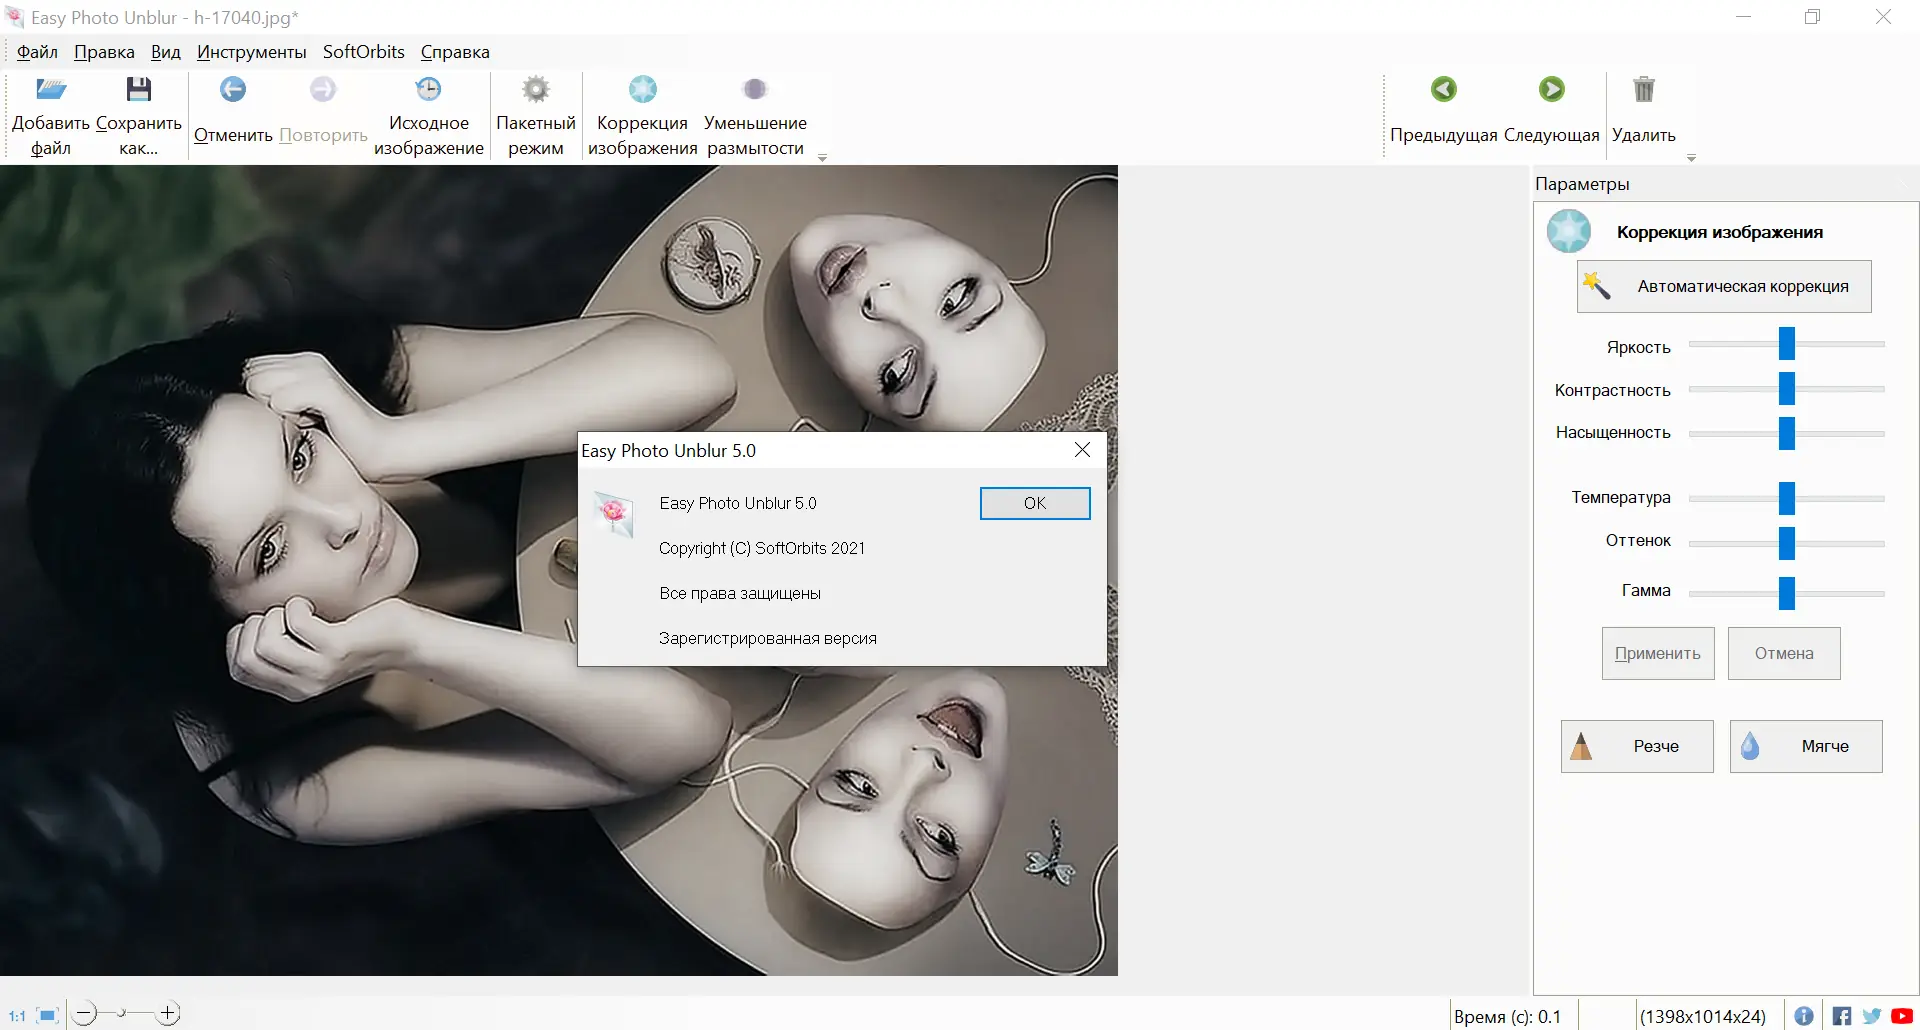
Task: Select the Blur Reduction toolbar icon
Action: click(x=755, y=90)
